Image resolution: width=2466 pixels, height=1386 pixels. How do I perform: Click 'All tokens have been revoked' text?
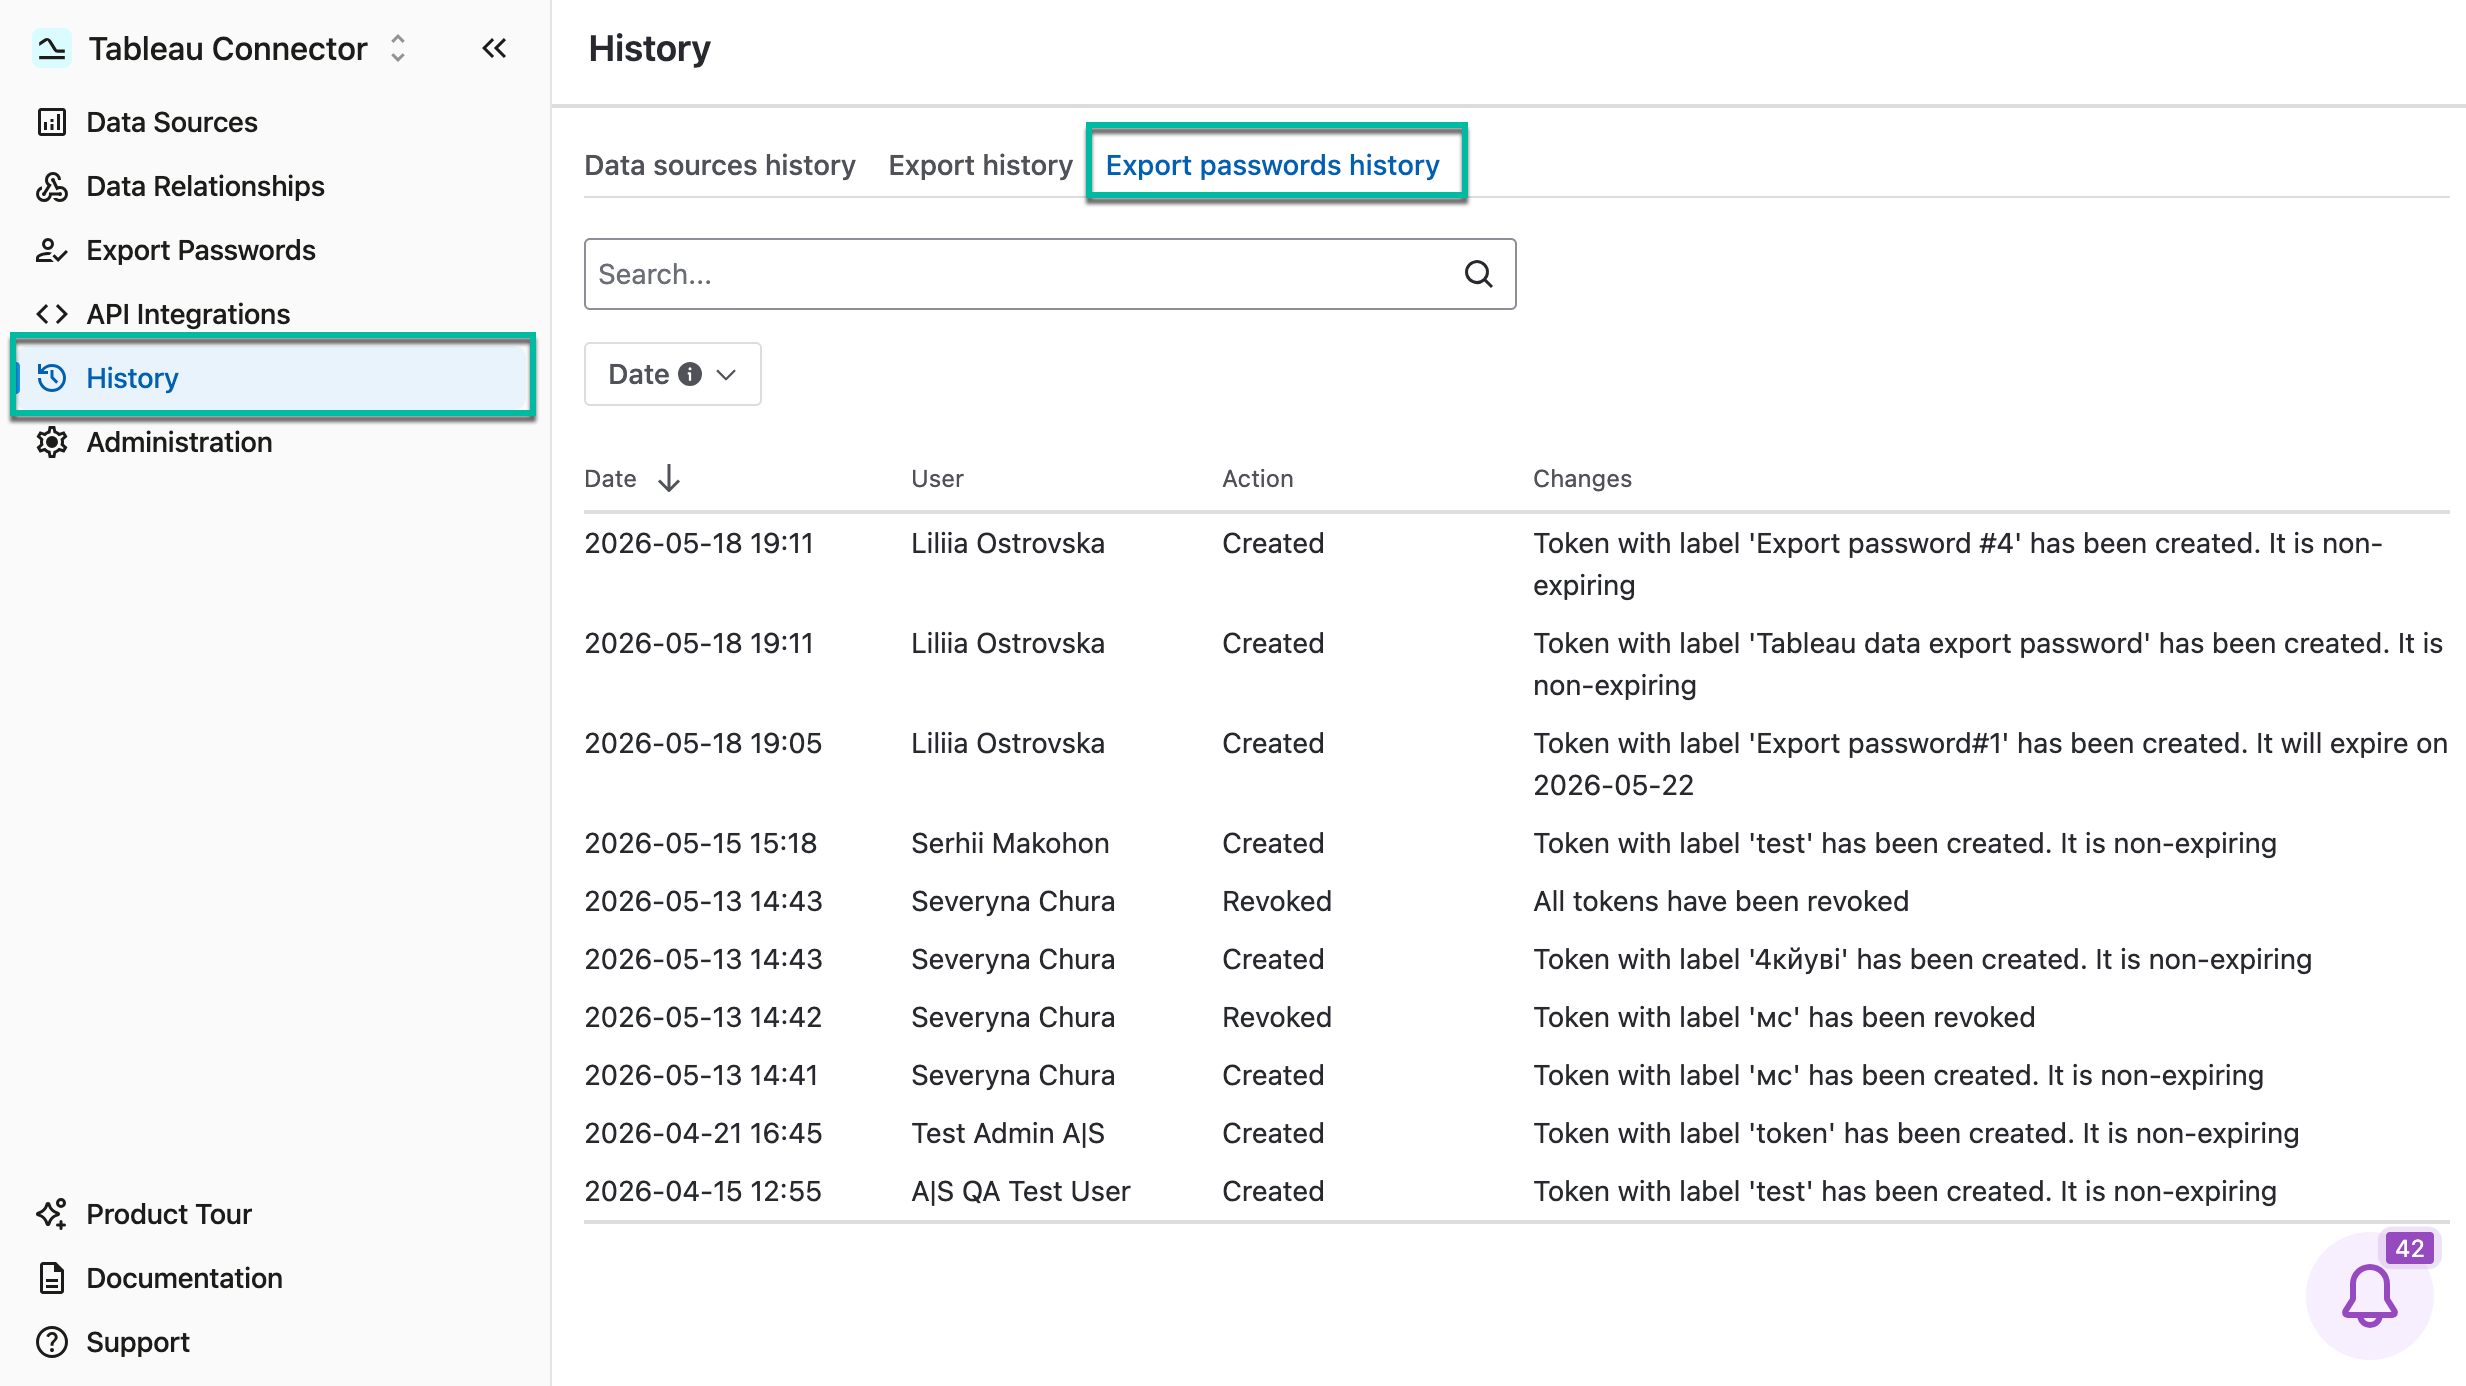(x=1721, y=901)
